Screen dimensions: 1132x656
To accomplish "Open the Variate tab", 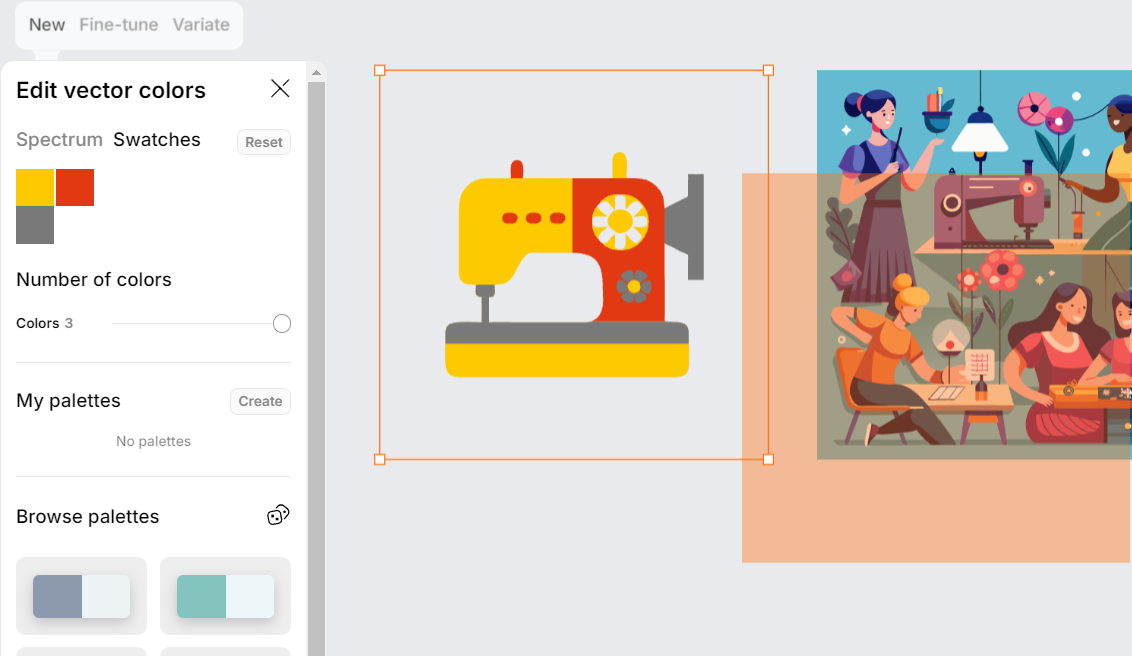I will [201, 25].
